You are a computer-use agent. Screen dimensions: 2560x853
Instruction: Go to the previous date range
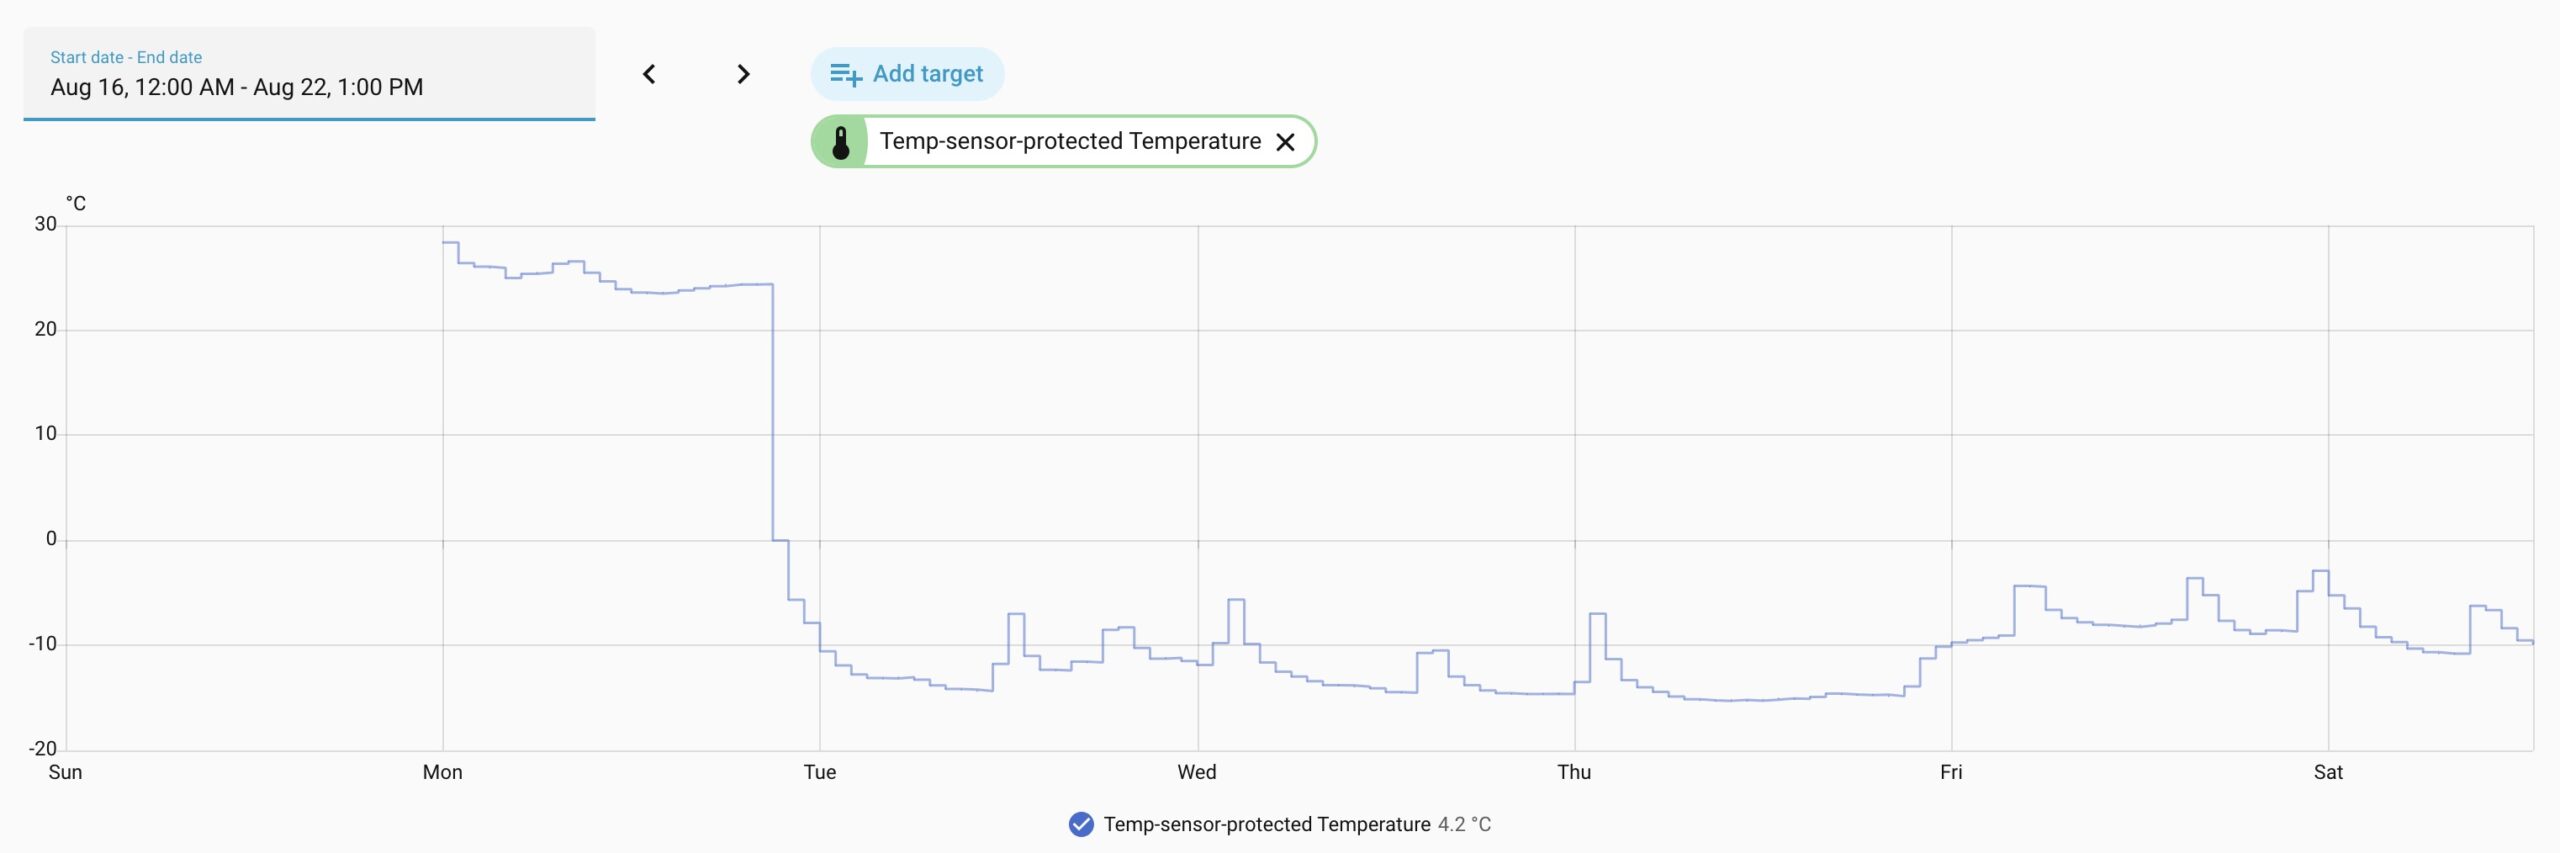click(x=649, y=74)
